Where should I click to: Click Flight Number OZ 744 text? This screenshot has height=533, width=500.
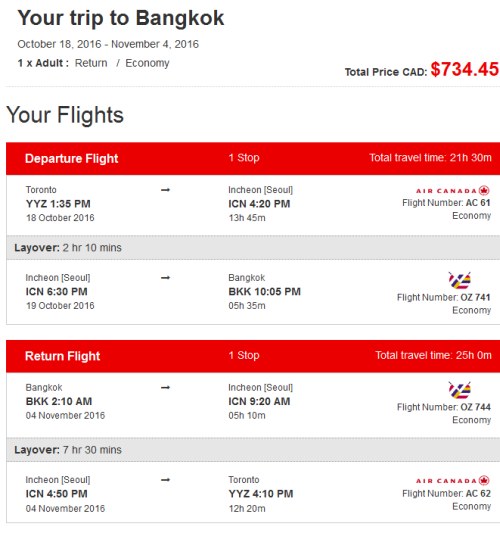(444, 407)
